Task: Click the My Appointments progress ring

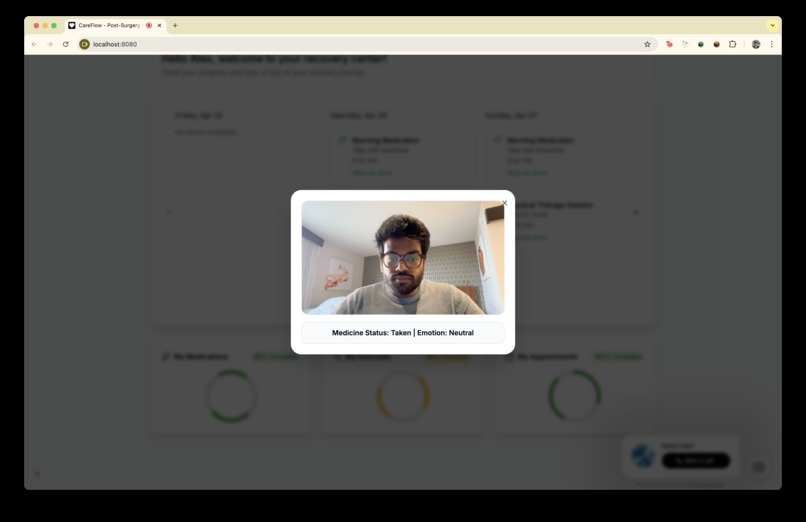Action: pyautogui.click(x=575, y=396)
